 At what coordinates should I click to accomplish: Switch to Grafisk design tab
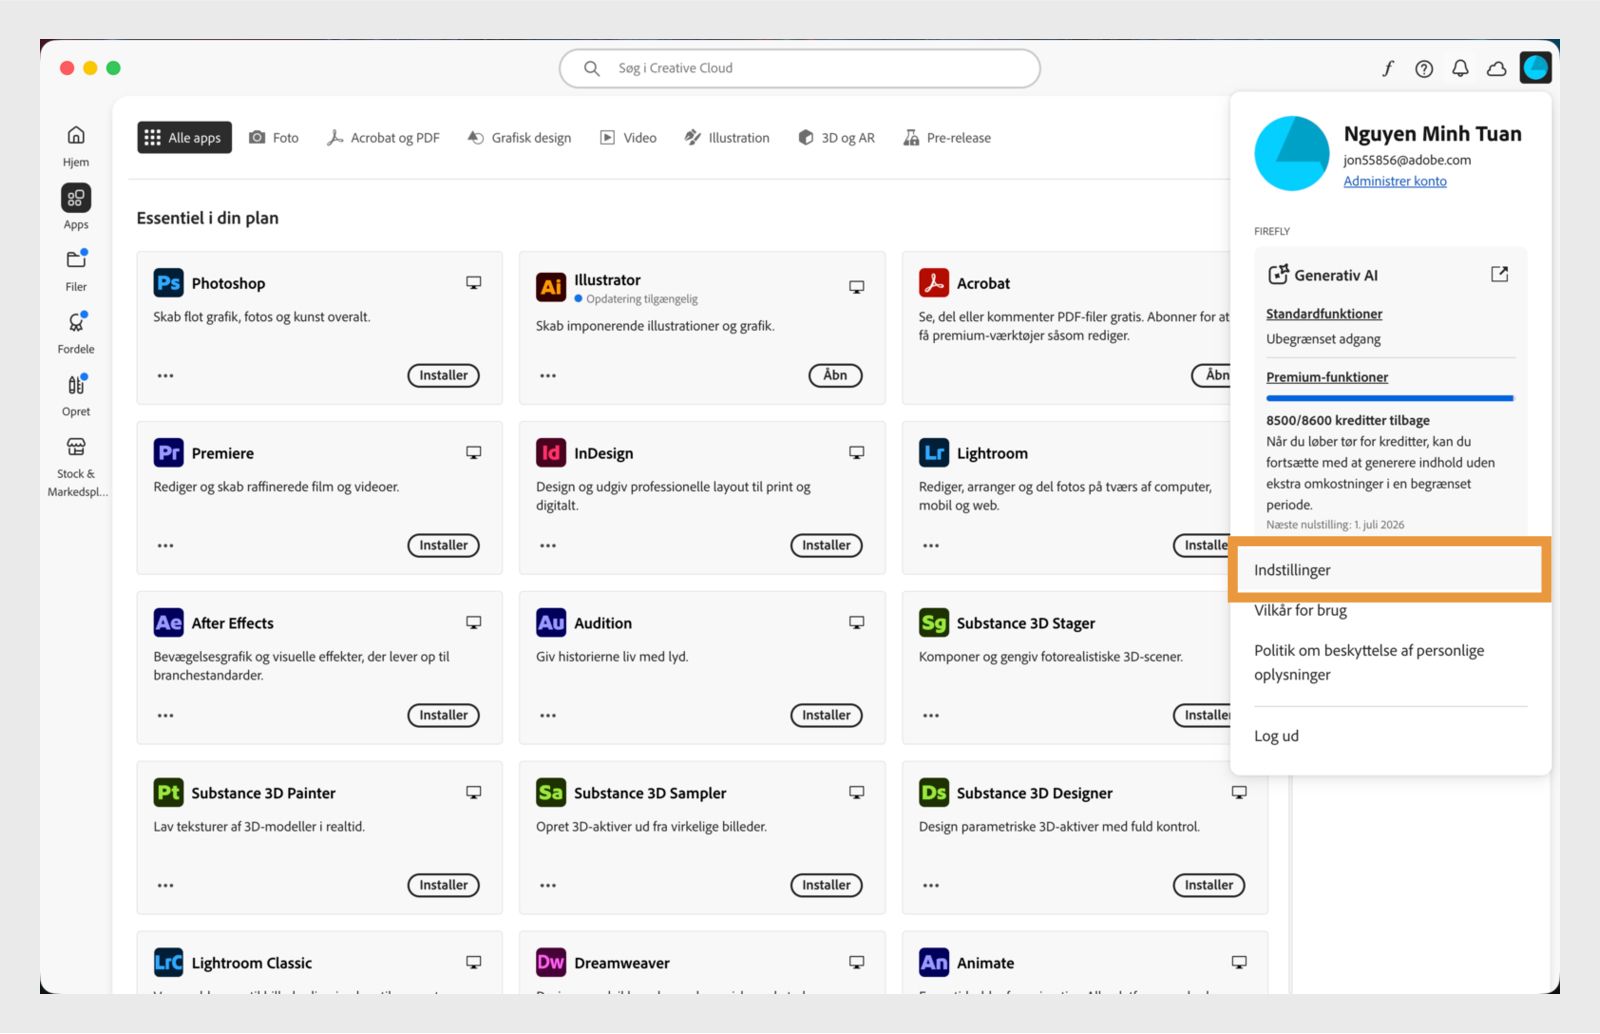click(x=520, y=138)
